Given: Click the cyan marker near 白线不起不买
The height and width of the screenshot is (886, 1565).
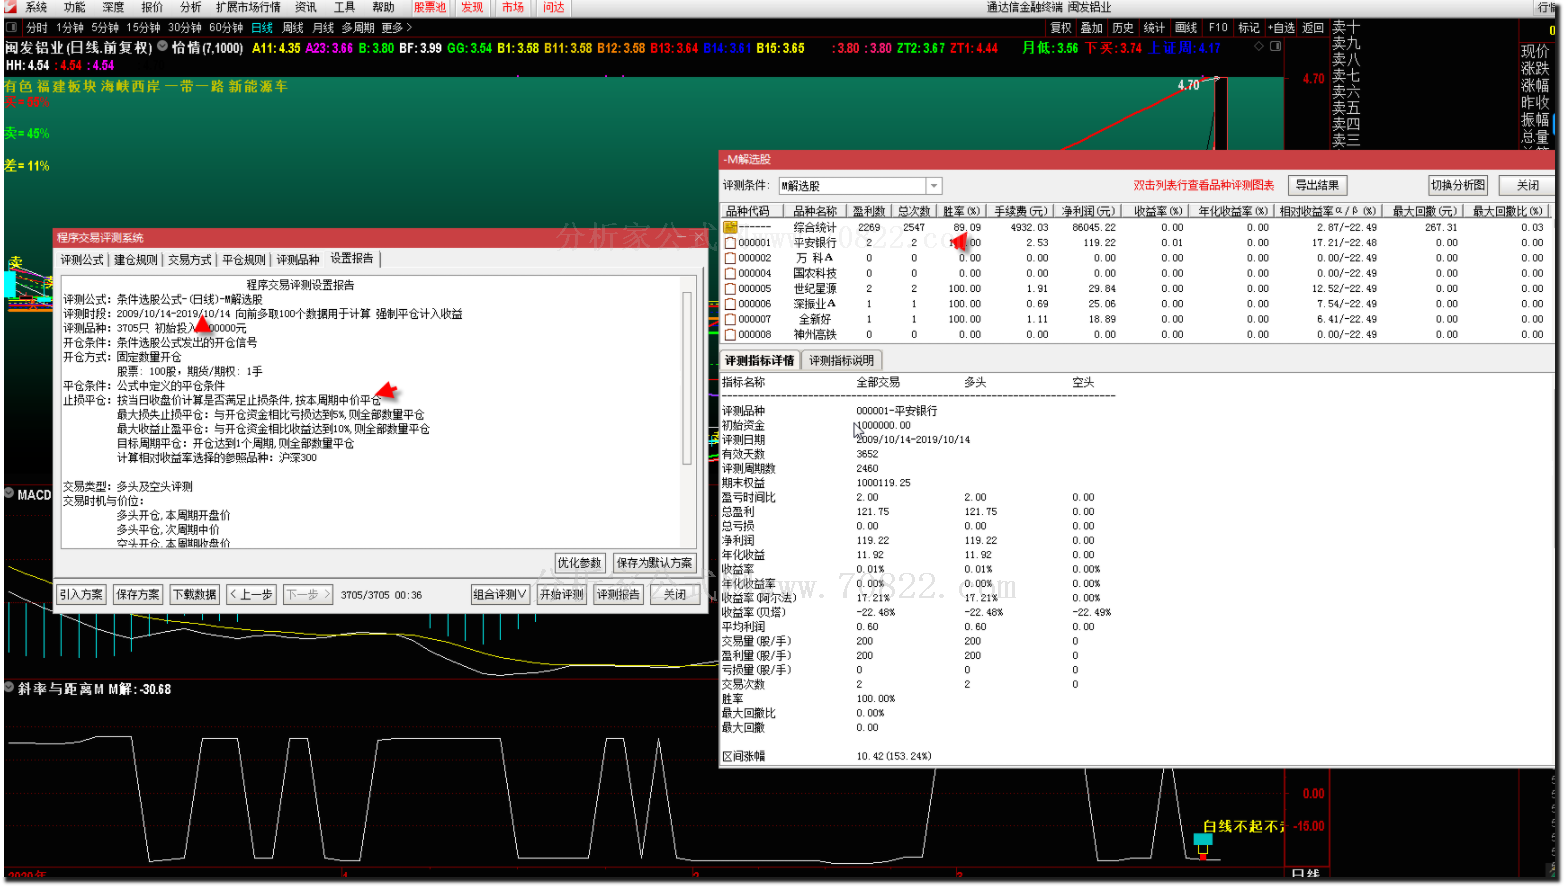Looking at the screenshot, I should click(1203, 840).
